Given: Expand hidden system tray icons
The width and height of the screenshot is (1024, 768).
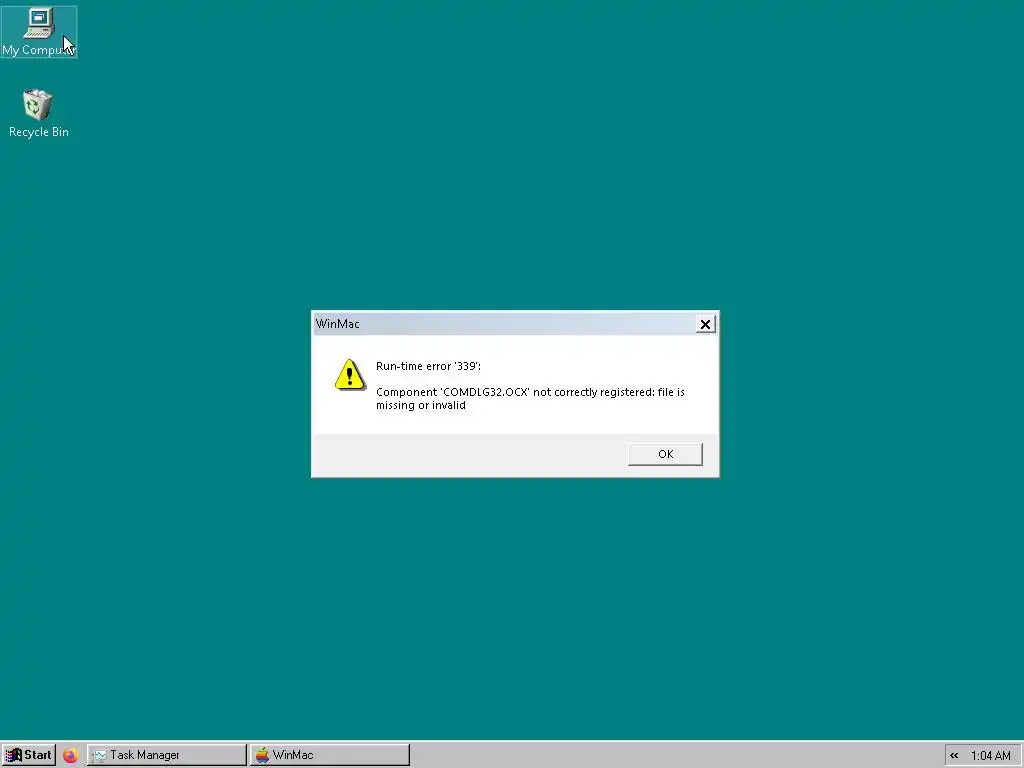Looking at the screenshot, I should click(954, 756).
